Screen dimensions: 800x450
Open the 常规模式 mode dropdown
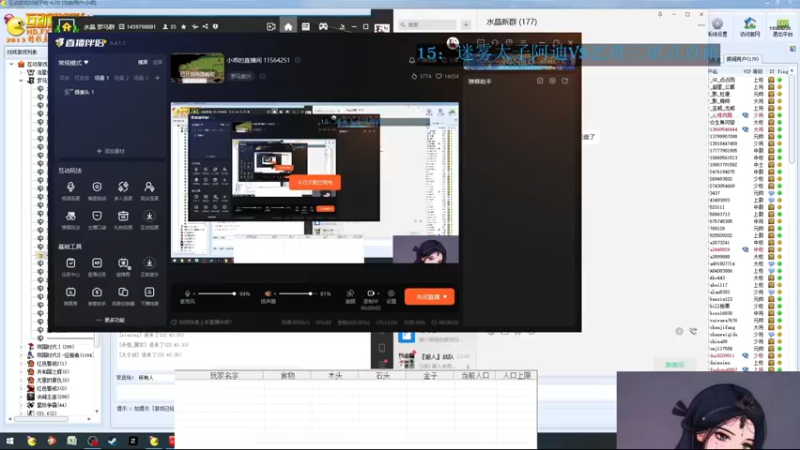tap(73, 62)
